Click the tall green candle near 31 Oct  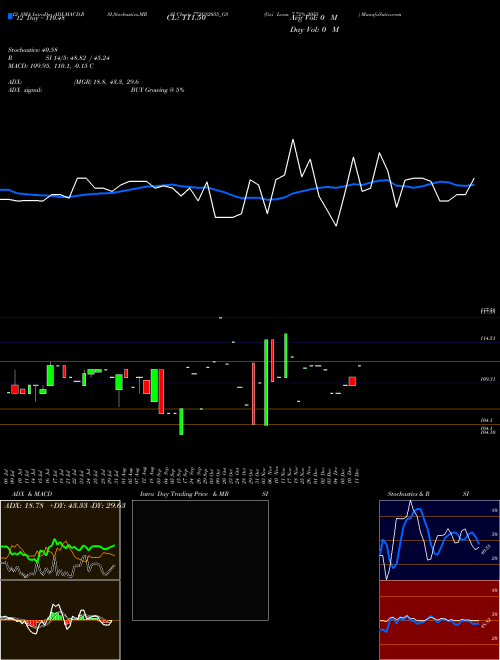point(266,382)
